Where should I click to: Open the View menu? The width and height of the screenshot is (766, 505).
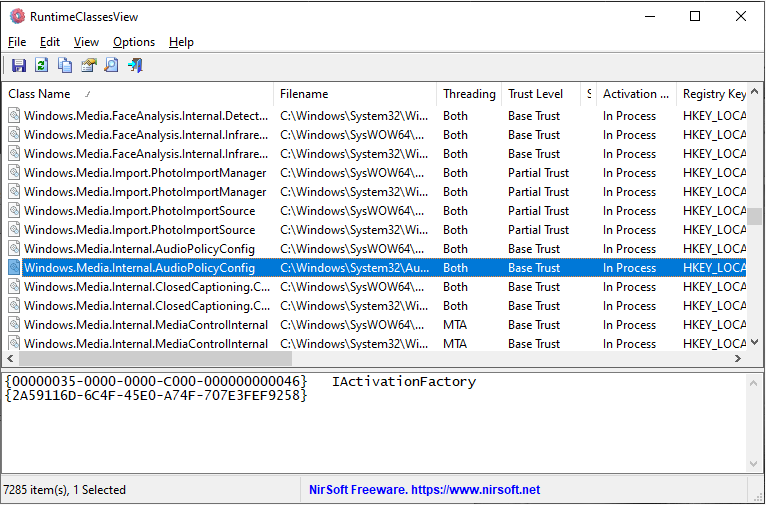[86, 42]
